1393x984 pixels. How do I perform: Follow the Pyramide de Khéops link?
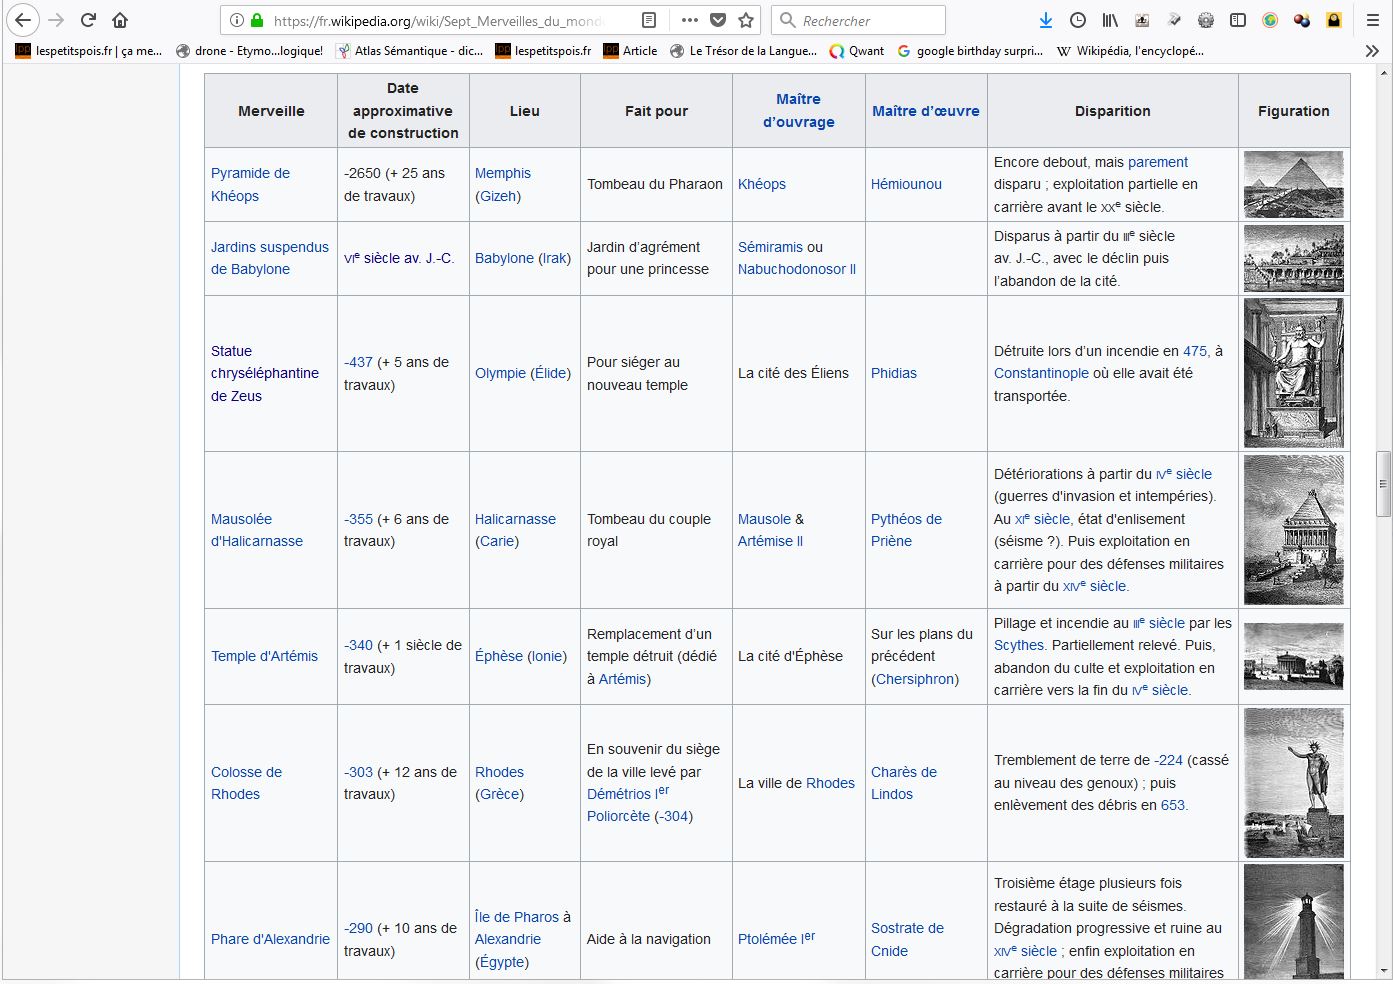click(250, 184)
